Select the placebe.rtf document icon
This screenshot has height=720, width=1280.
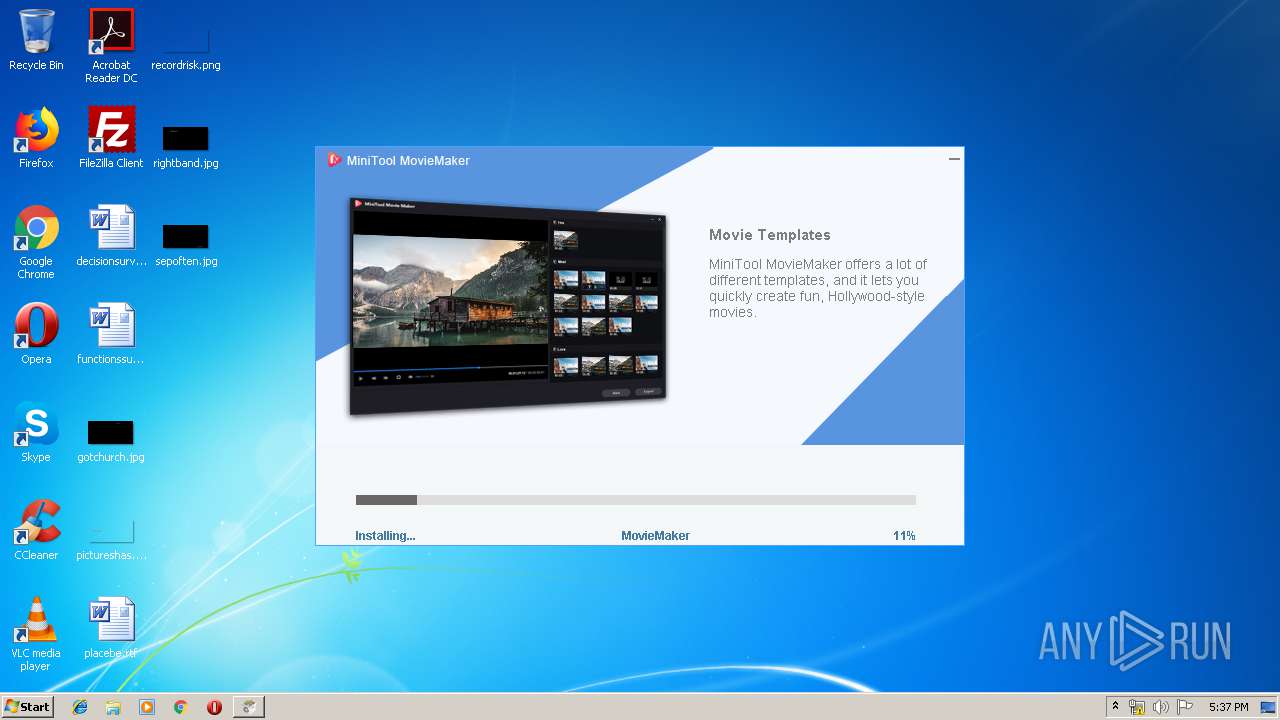pos(111,628)
